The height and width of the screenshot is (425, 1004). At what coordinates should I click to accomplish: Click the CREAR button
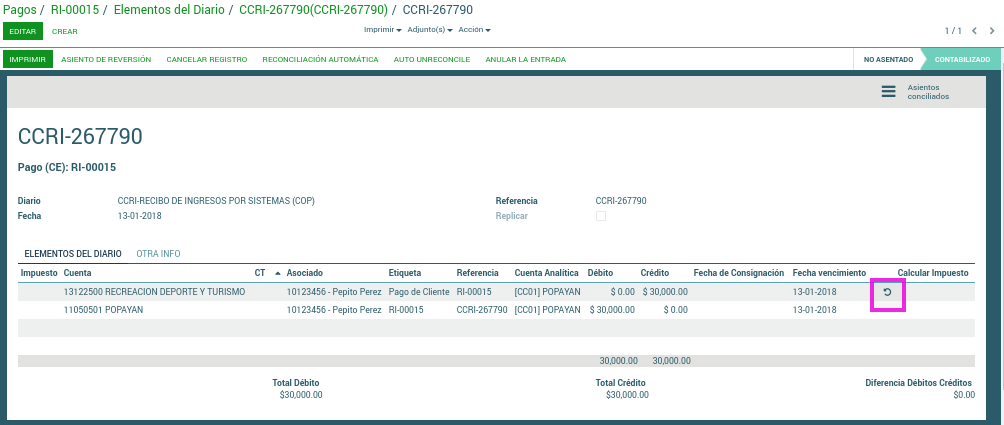tap(65, 31)
